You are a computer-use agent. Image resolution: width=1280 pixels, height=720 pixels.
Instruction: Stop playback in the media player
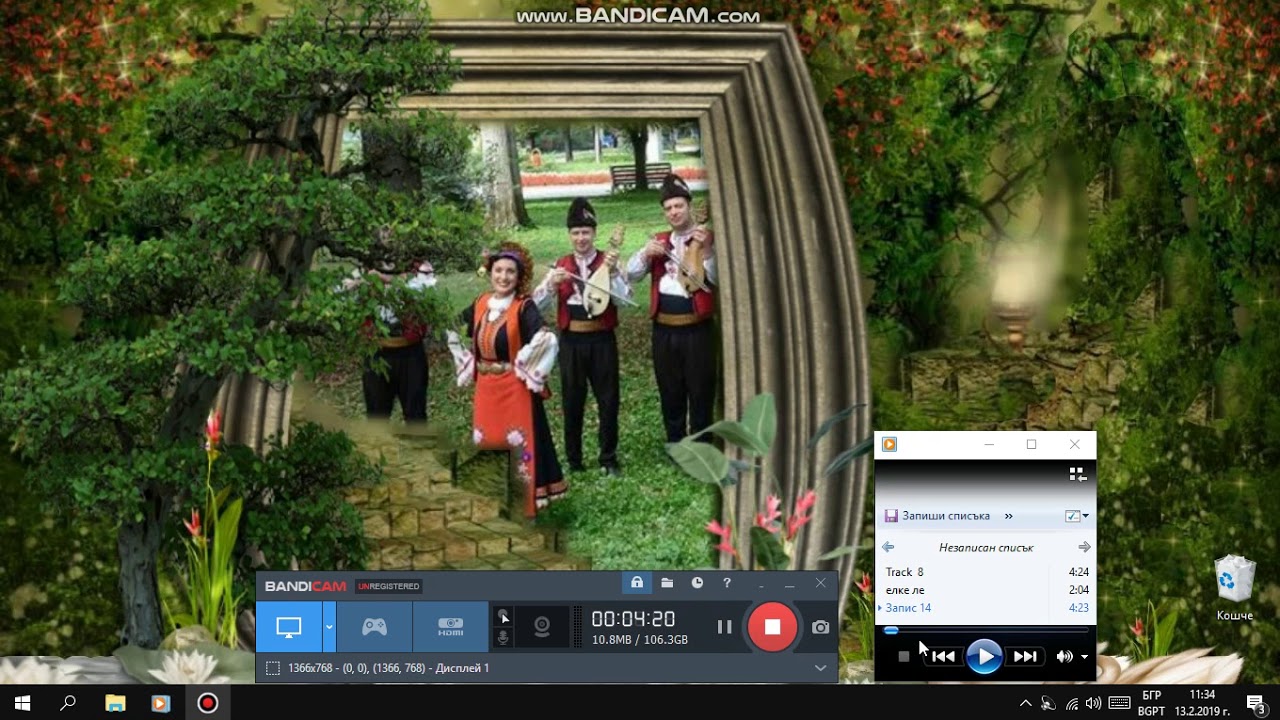[x=904, y=657]
